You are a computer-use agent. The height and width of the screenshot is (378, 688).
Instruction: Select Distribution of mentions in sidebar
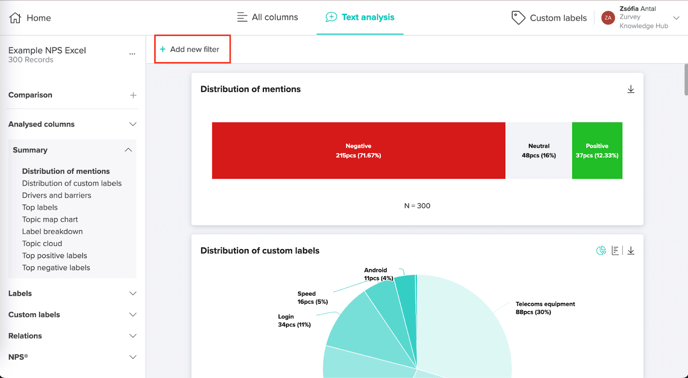pyautogui.click(x=66, y=171)
